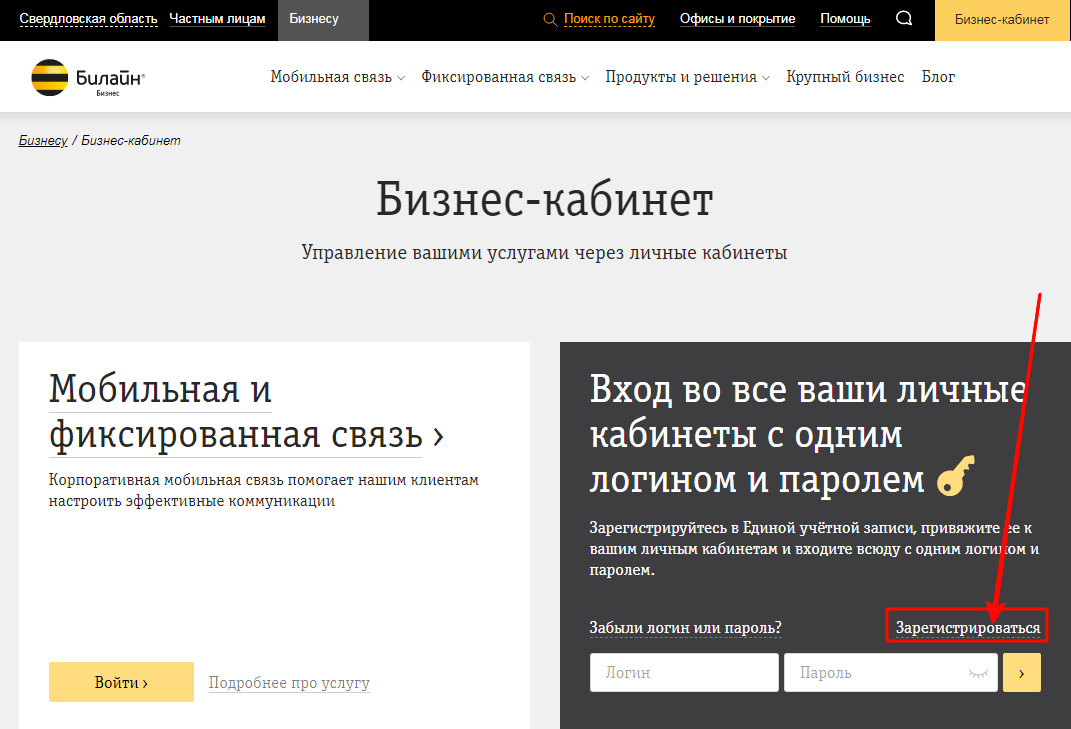Click the 'Войти' button
This screenshot has height=729, width=1071.
(x=121, y=682)
